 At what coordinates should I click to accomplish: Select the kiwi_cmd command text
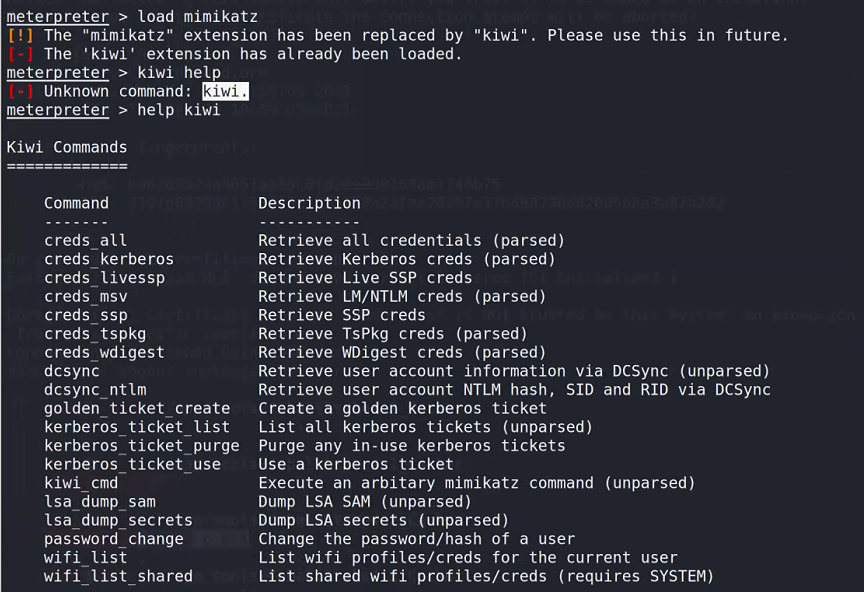tap(81, 483)
